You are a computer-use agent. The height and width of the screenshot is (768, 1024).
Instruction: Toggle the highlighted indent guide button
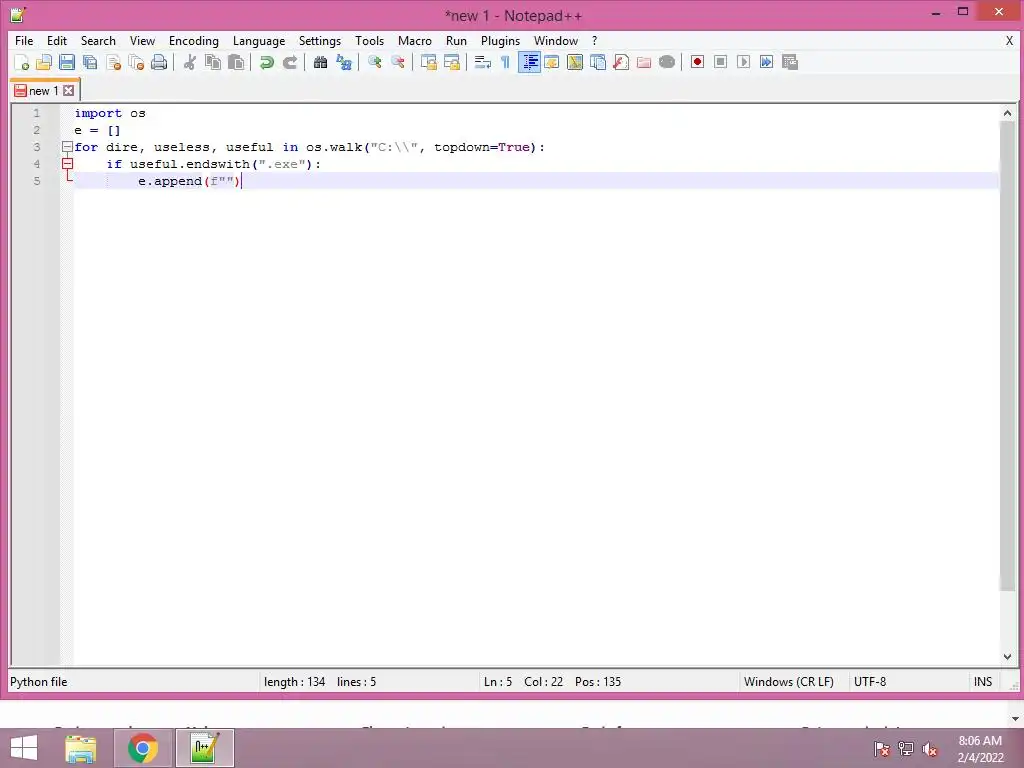click(529, 62)
